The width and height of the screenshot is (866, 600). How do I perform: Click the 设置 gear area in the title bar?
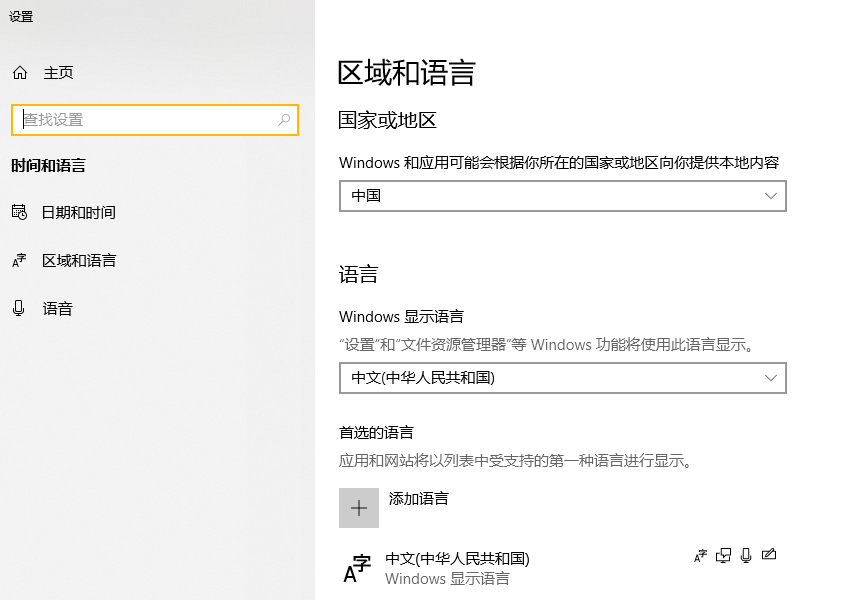pos(22,16)
